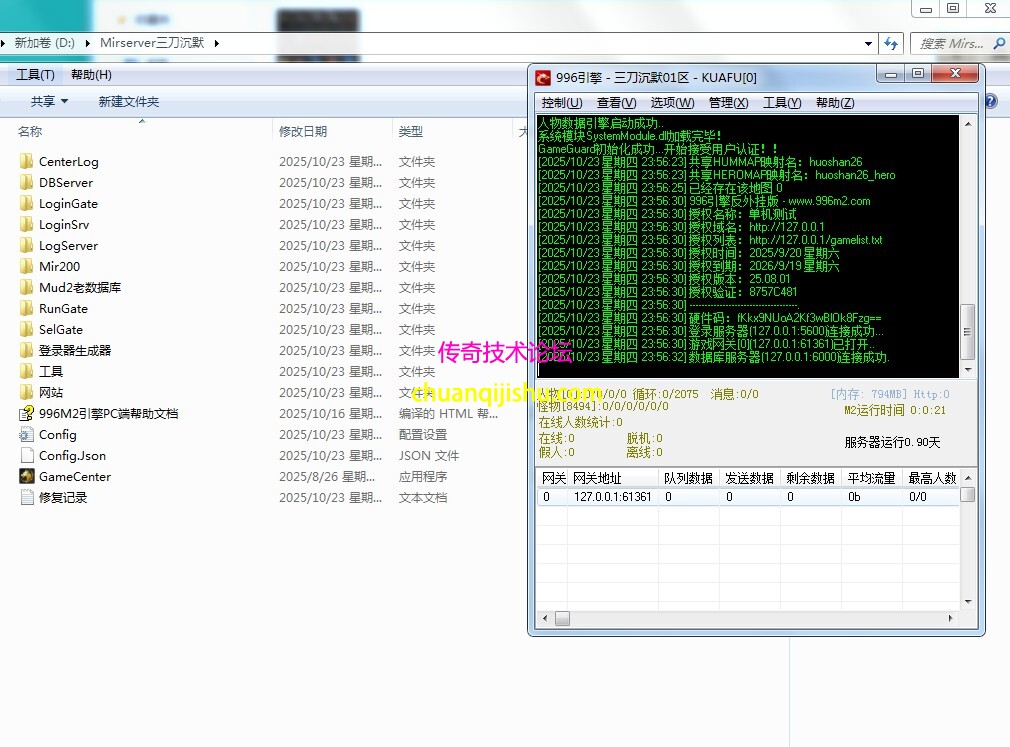The width and height of the screenshot is (1010, 747).
Task: Open the address bar history dropdown
Action: click(868, 43)
